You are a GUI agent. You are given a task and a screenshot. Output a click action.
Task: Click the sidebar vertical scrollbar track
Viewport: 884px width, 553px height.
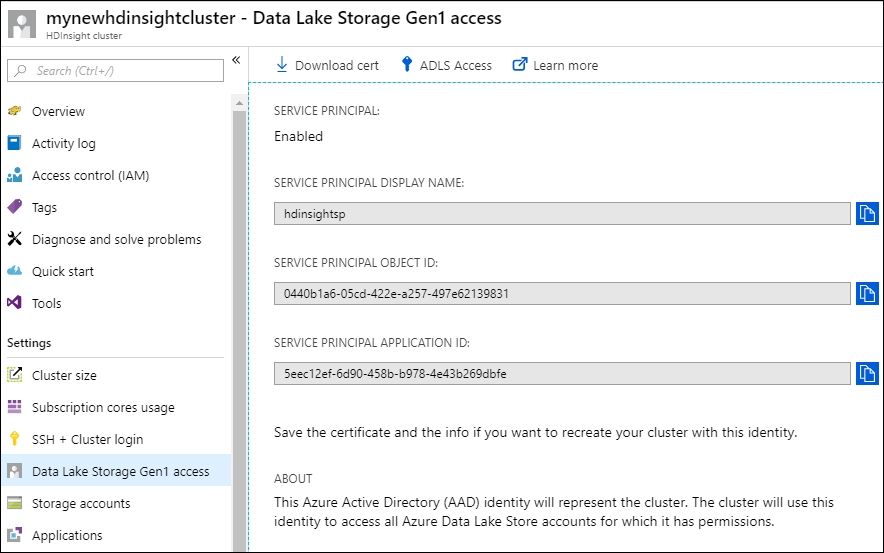coord(239,330)
